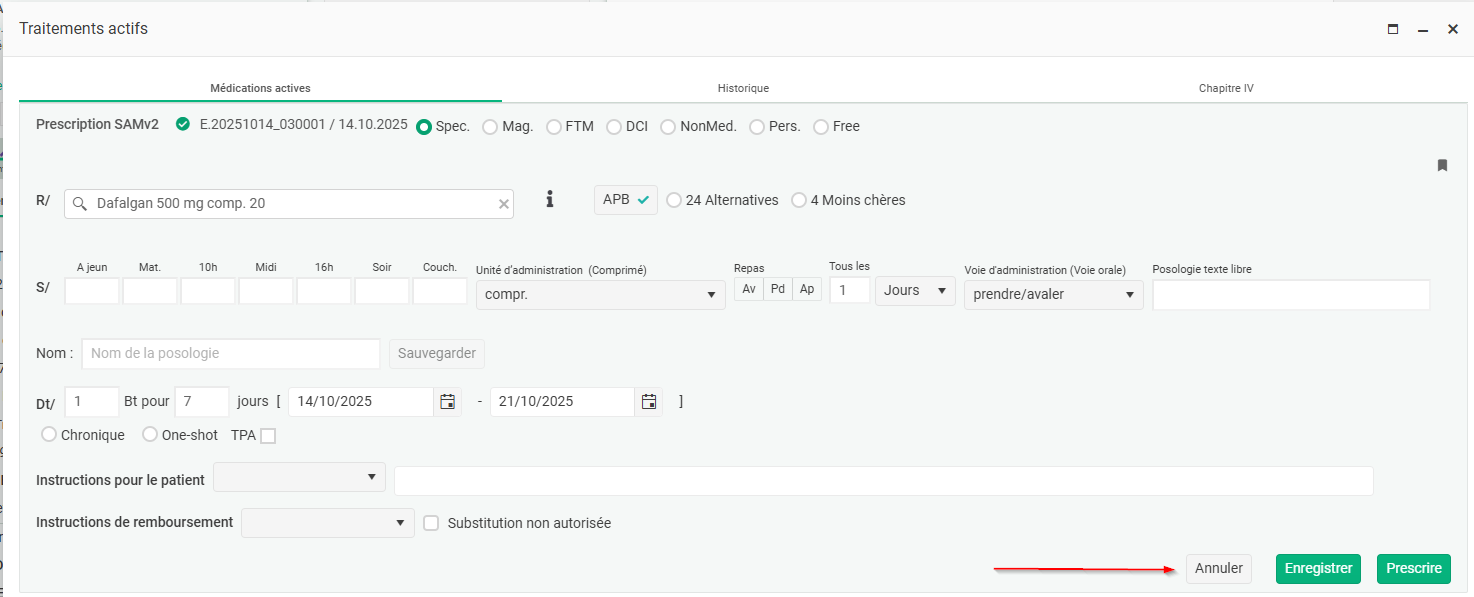Open the end date calendar picker
The height and width of the screenshot is (597, 1474).
point(649,402)
